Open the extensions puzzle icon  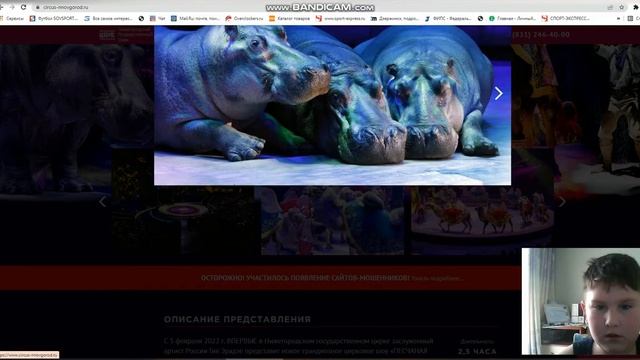pyautogui.click(x=636, y=7)
